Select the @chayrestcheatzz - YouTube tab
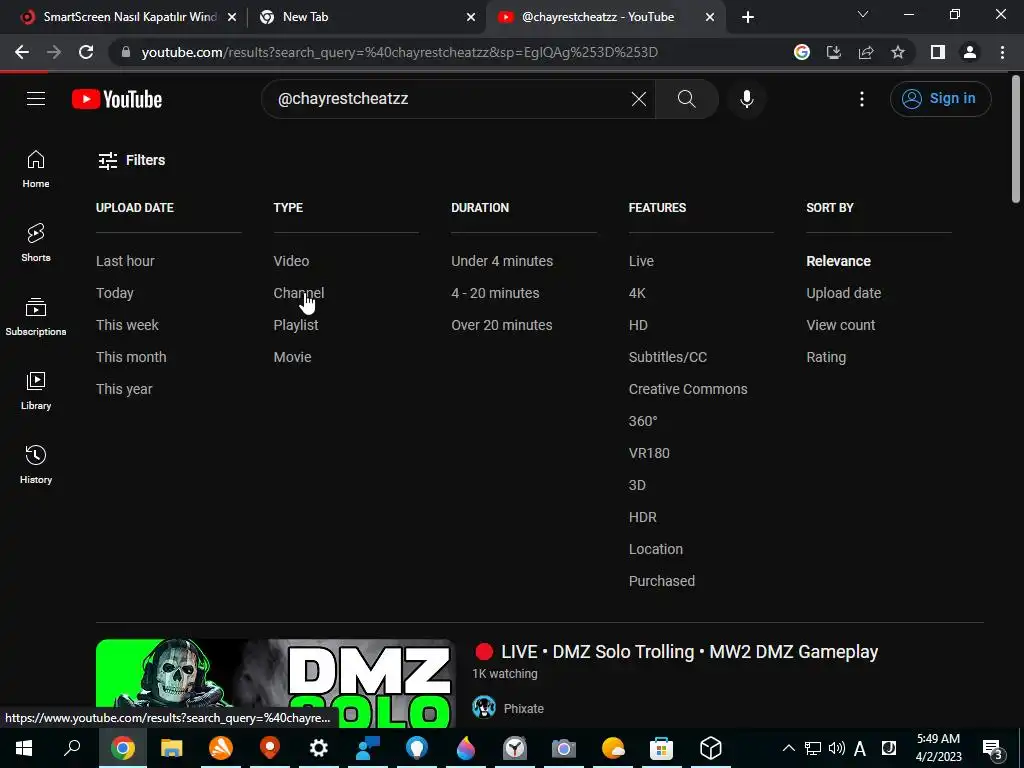Viewport: 1024px width, 768px height. (x=604, y=17)
